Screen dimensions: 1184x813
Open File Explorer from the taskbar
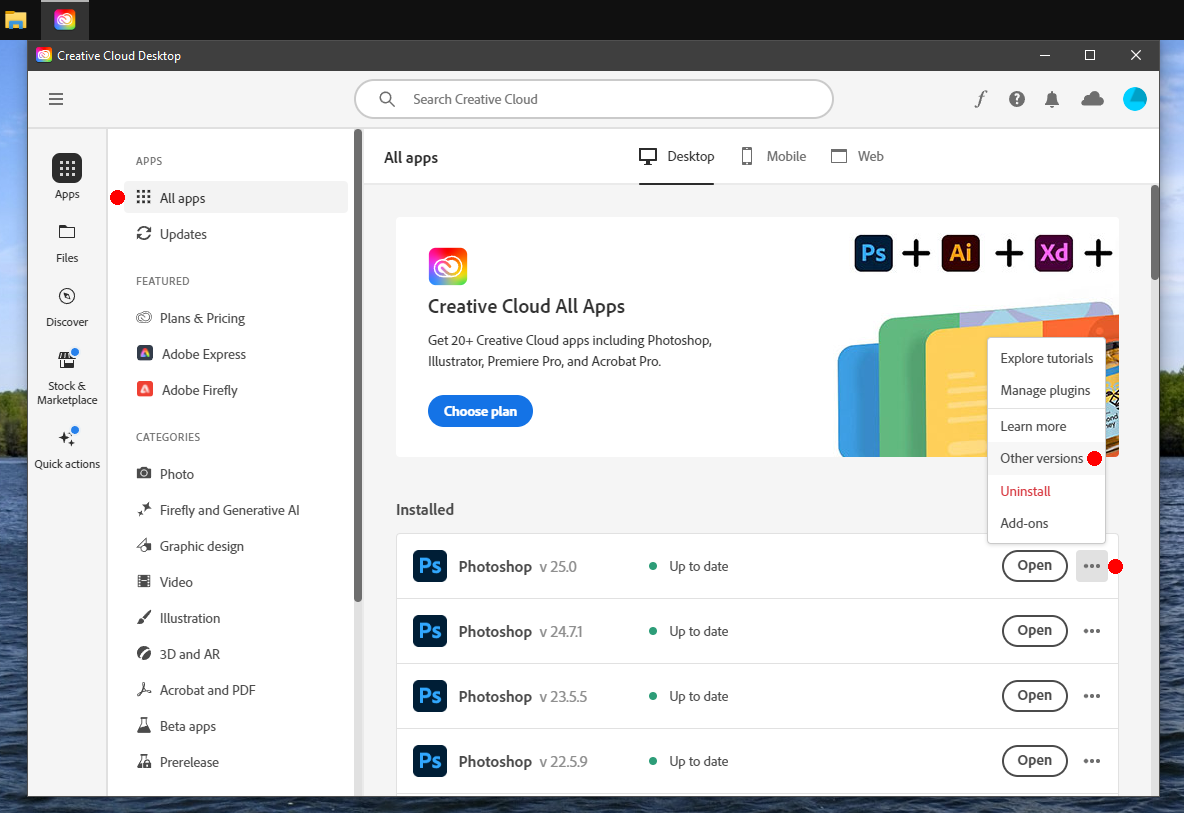pos(16,19)
